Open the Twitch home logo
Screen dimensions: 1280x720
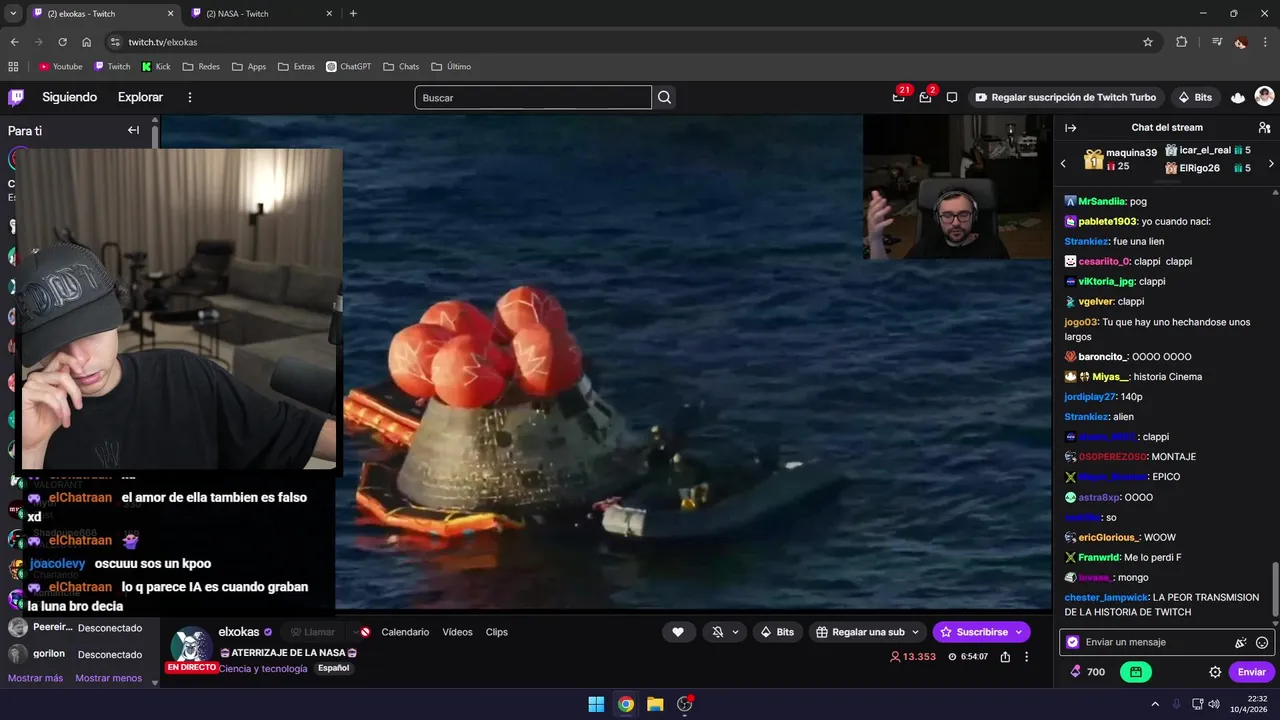coord(16,97)
